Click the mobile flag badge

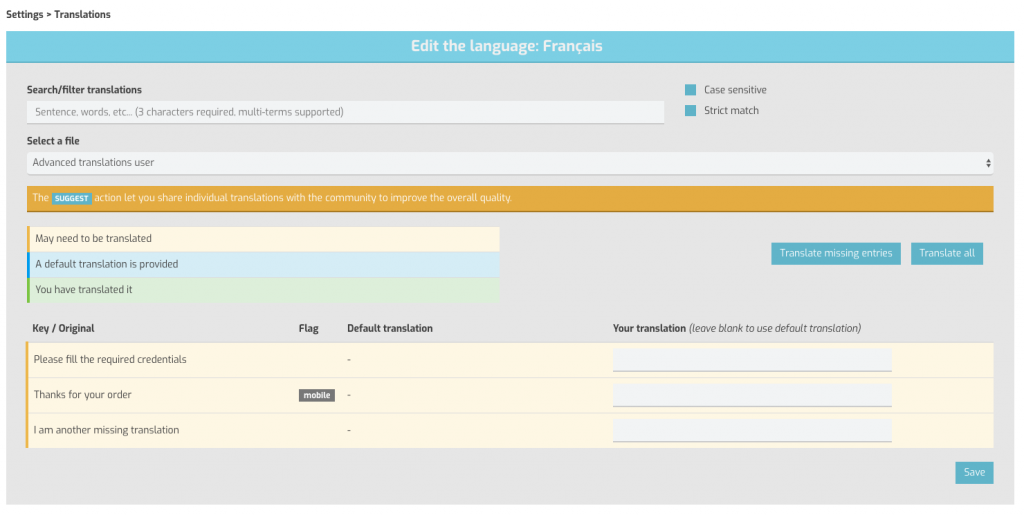coord(316,395)
